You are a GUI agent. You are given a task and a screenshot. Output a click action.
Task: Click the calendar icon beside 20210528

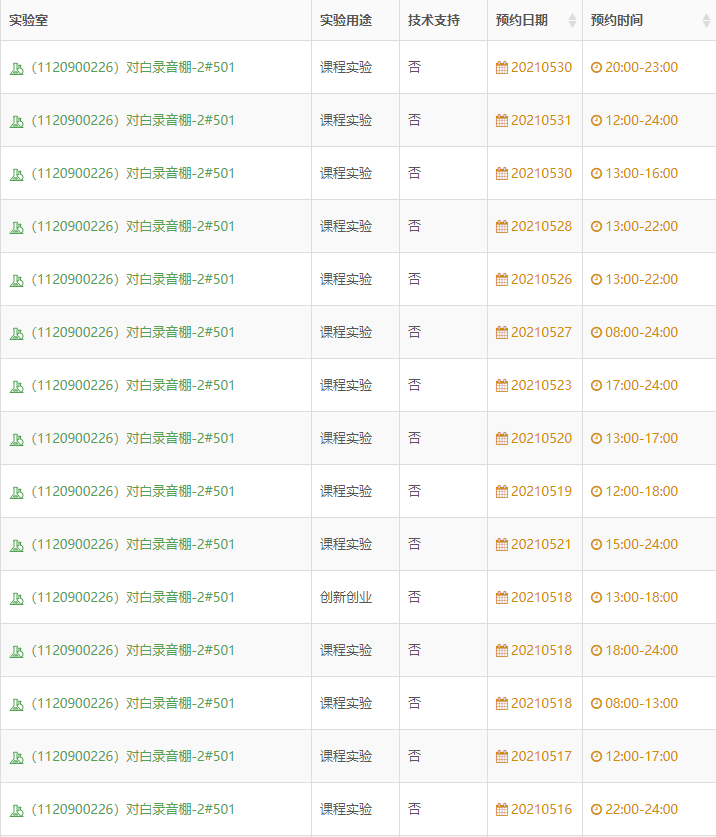(502, 226)
